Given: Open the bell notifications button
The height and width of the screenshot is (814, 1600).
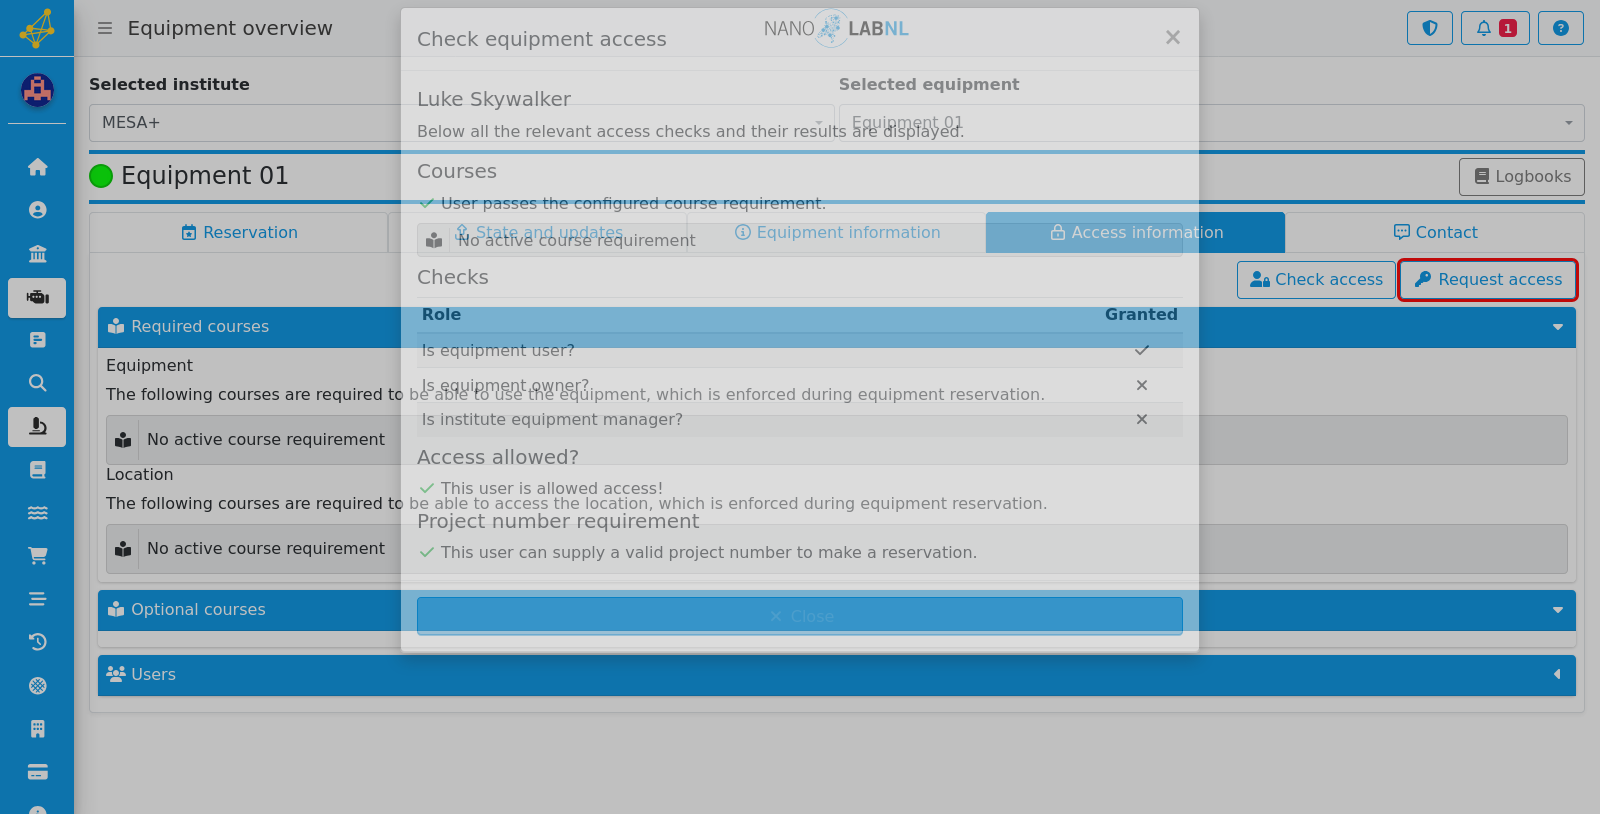Looking at the screenshot, I should (x=1495, y=28).
